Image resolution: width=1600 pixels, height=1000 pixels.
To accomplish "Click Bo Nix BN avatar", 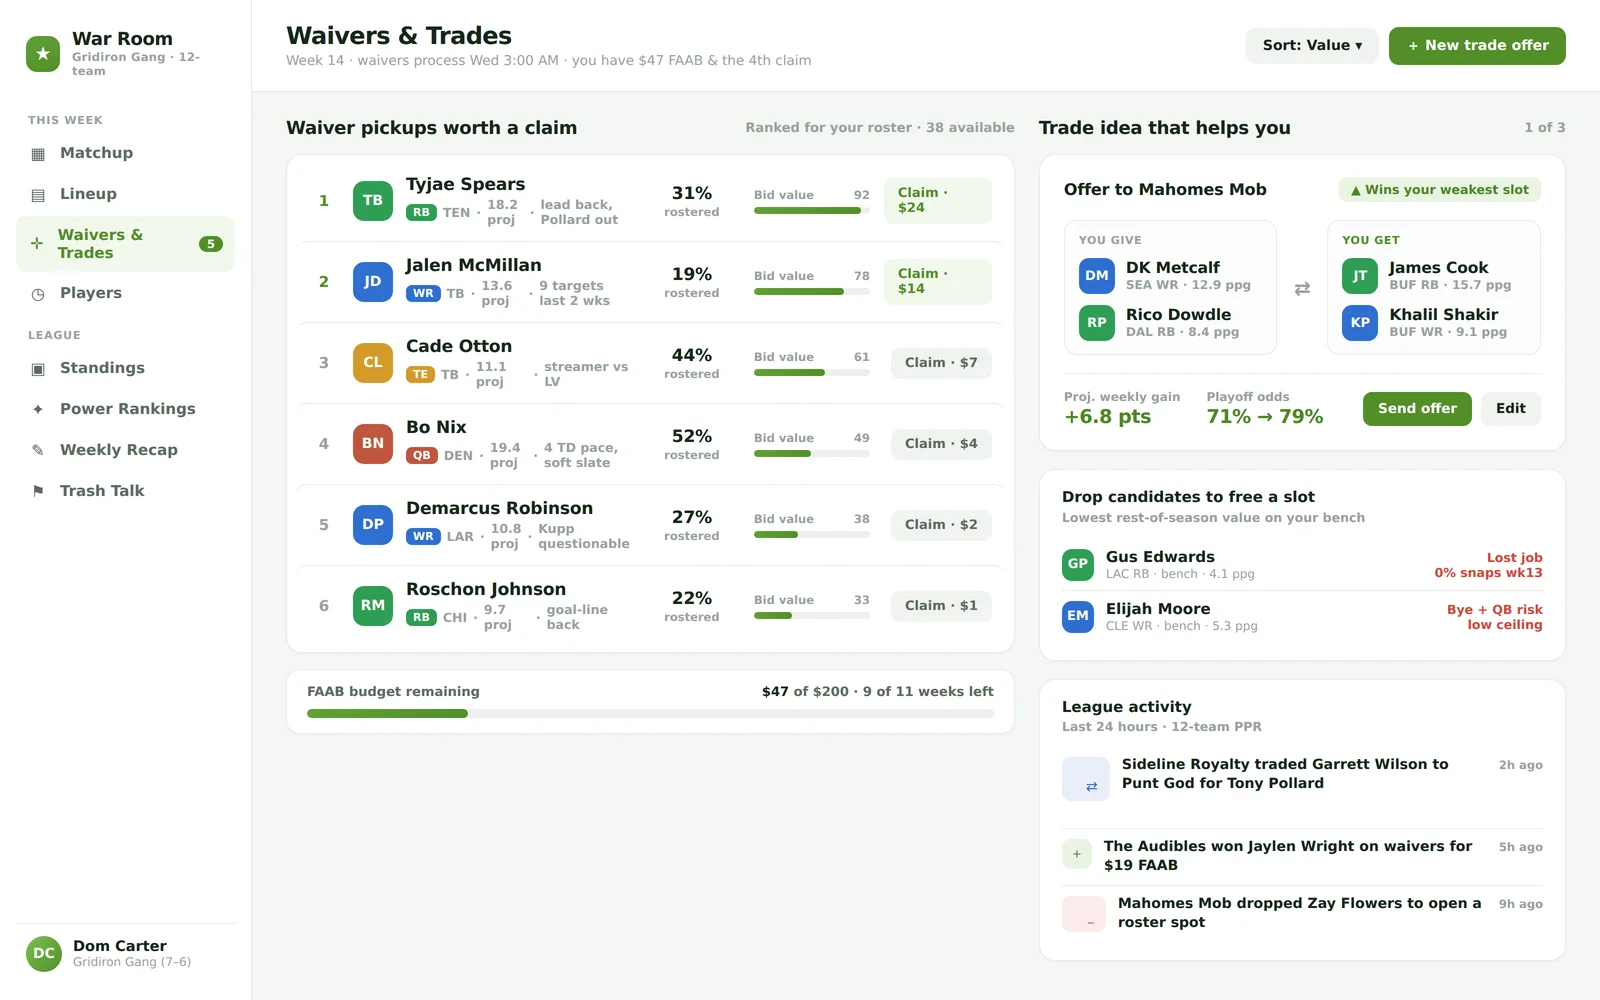I will point(373,443).
